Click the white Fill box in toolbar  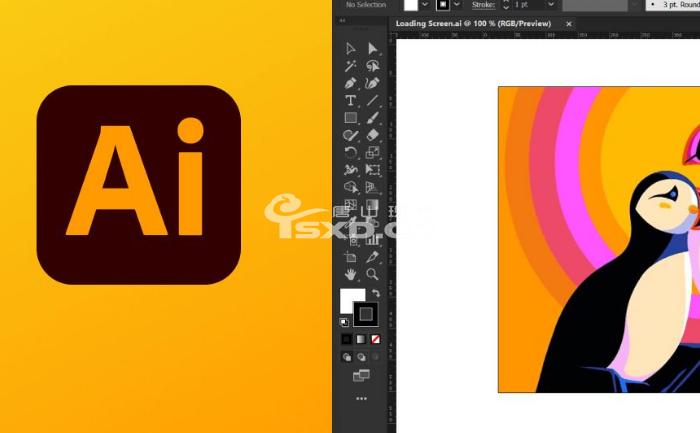350,298
